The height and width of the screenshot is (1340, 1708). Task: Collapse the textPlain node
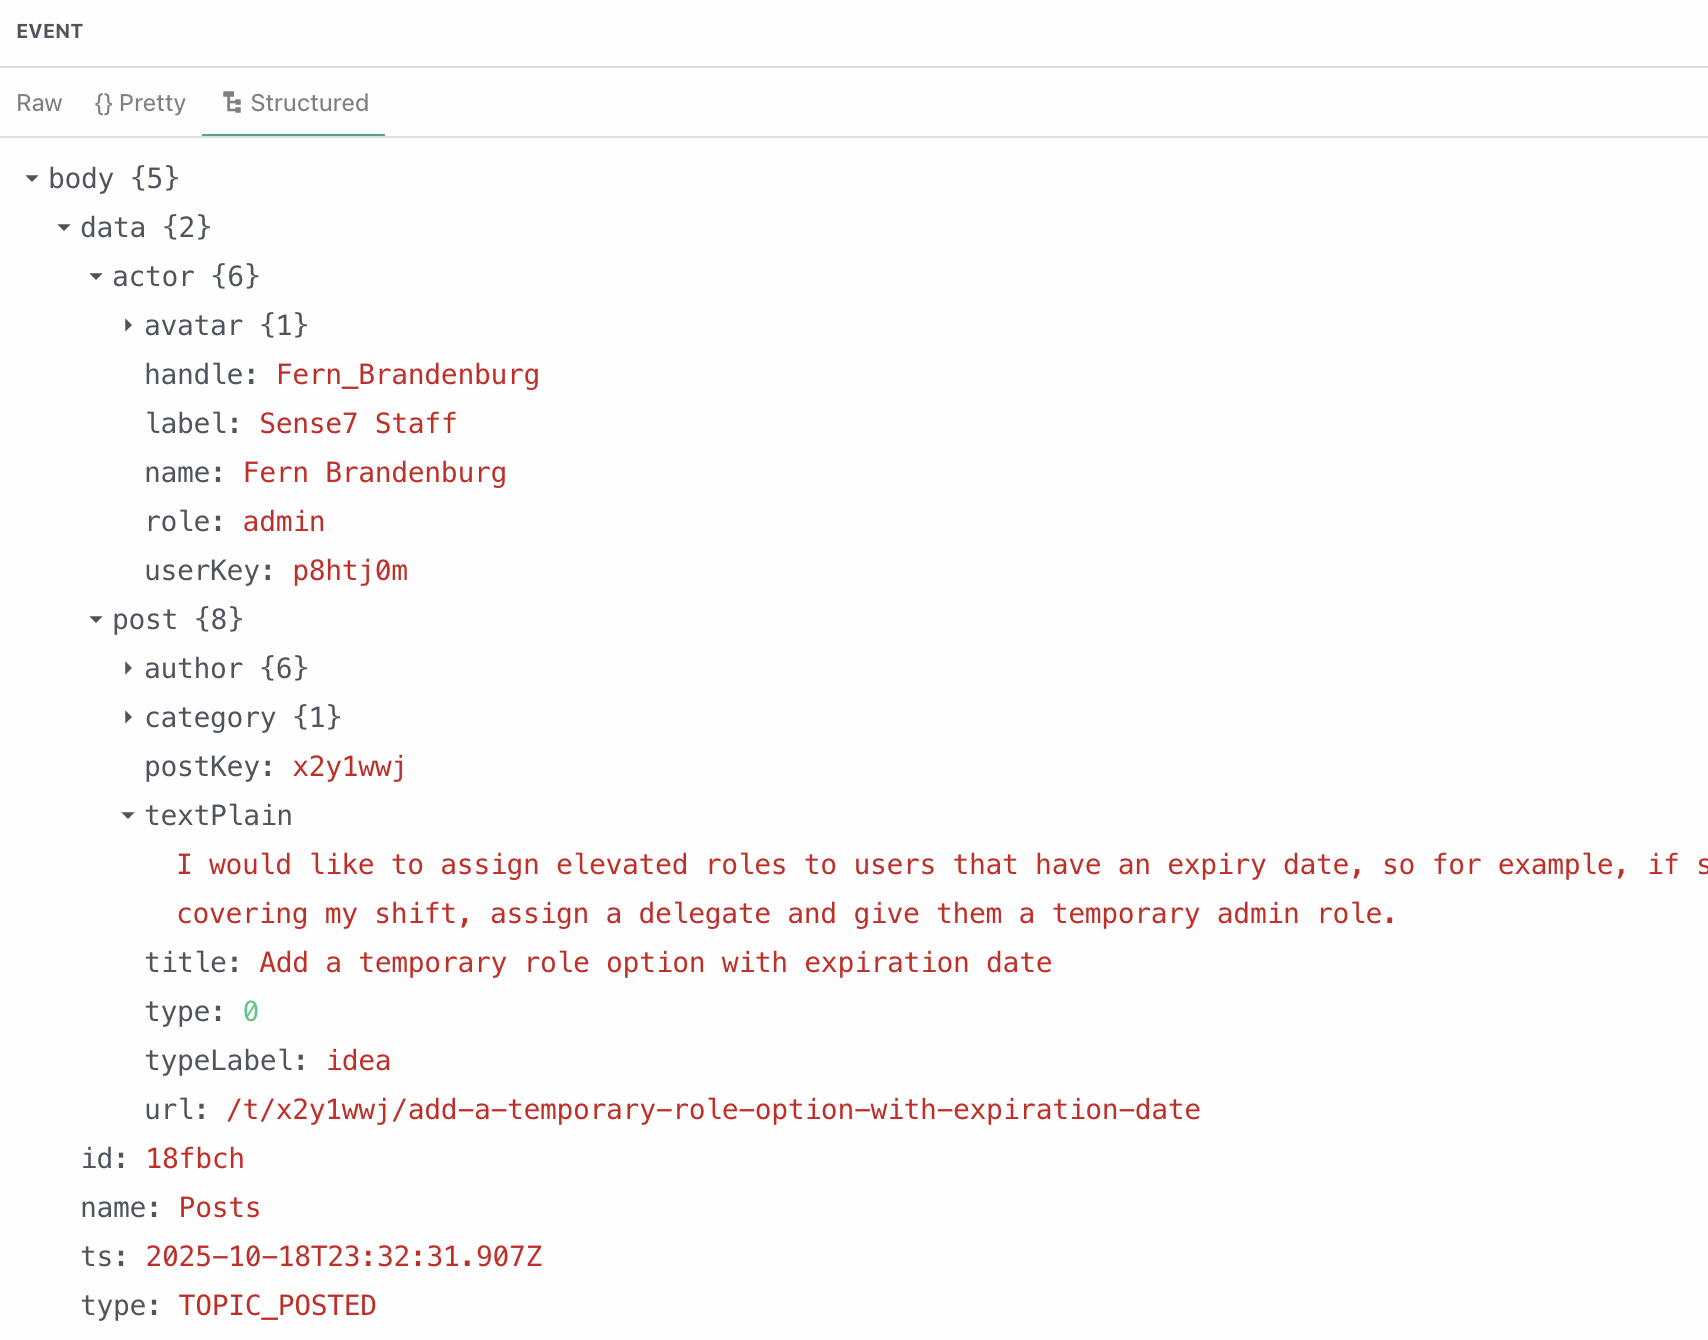[x=128, y=816]
